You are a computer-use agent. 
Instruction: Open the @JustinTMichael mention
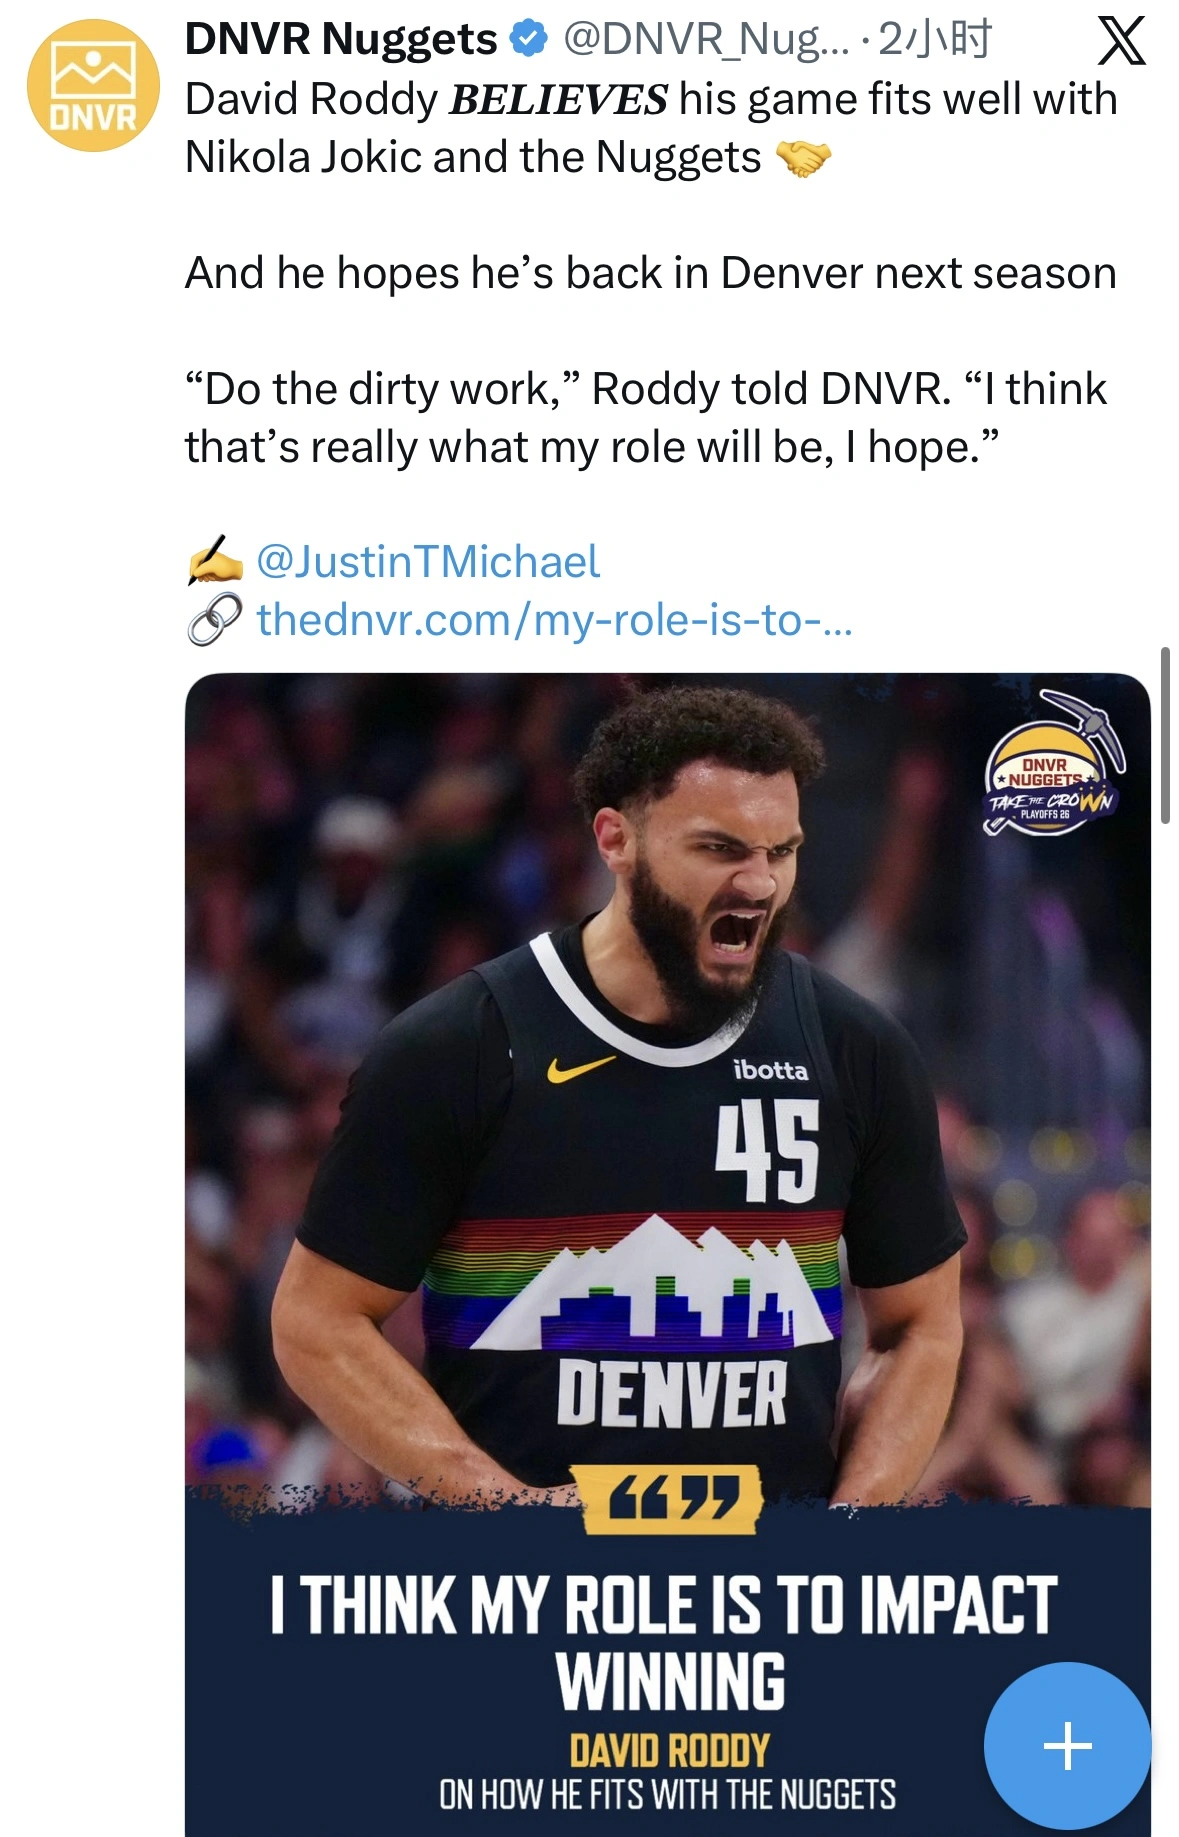[x=427, y=561]
